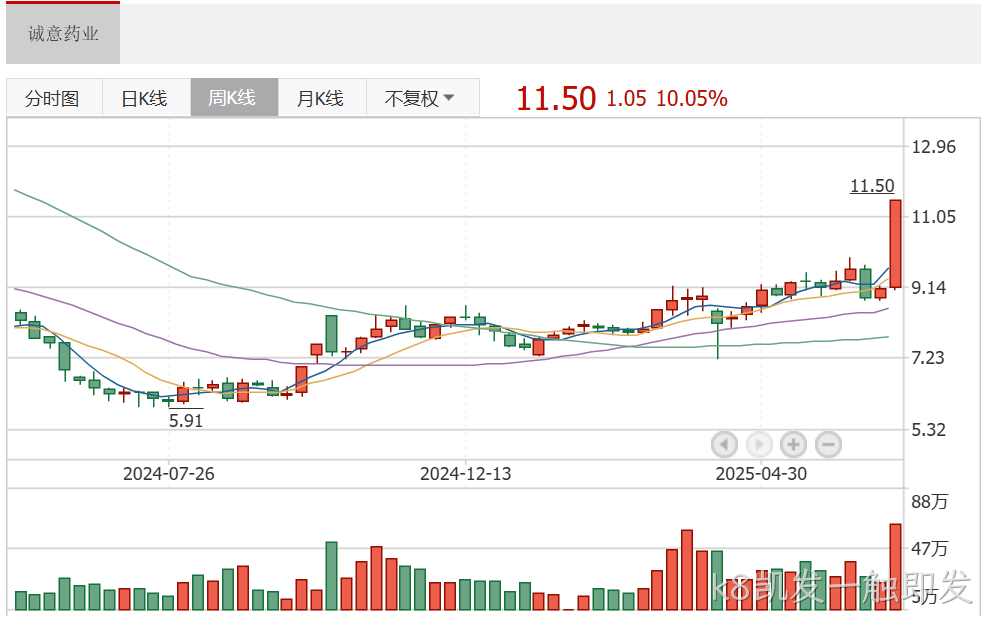Click the 9.14 price axis label
This screenshot has width=988, height=618.
[x=929, y=288]
